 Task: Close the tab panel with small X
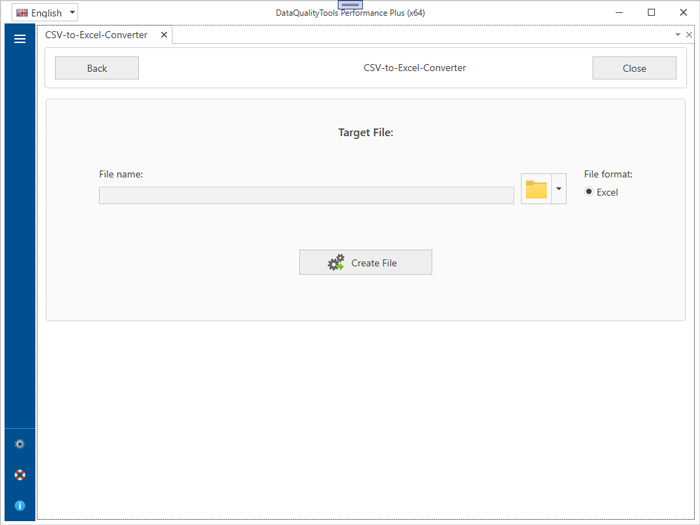(689, 34)
